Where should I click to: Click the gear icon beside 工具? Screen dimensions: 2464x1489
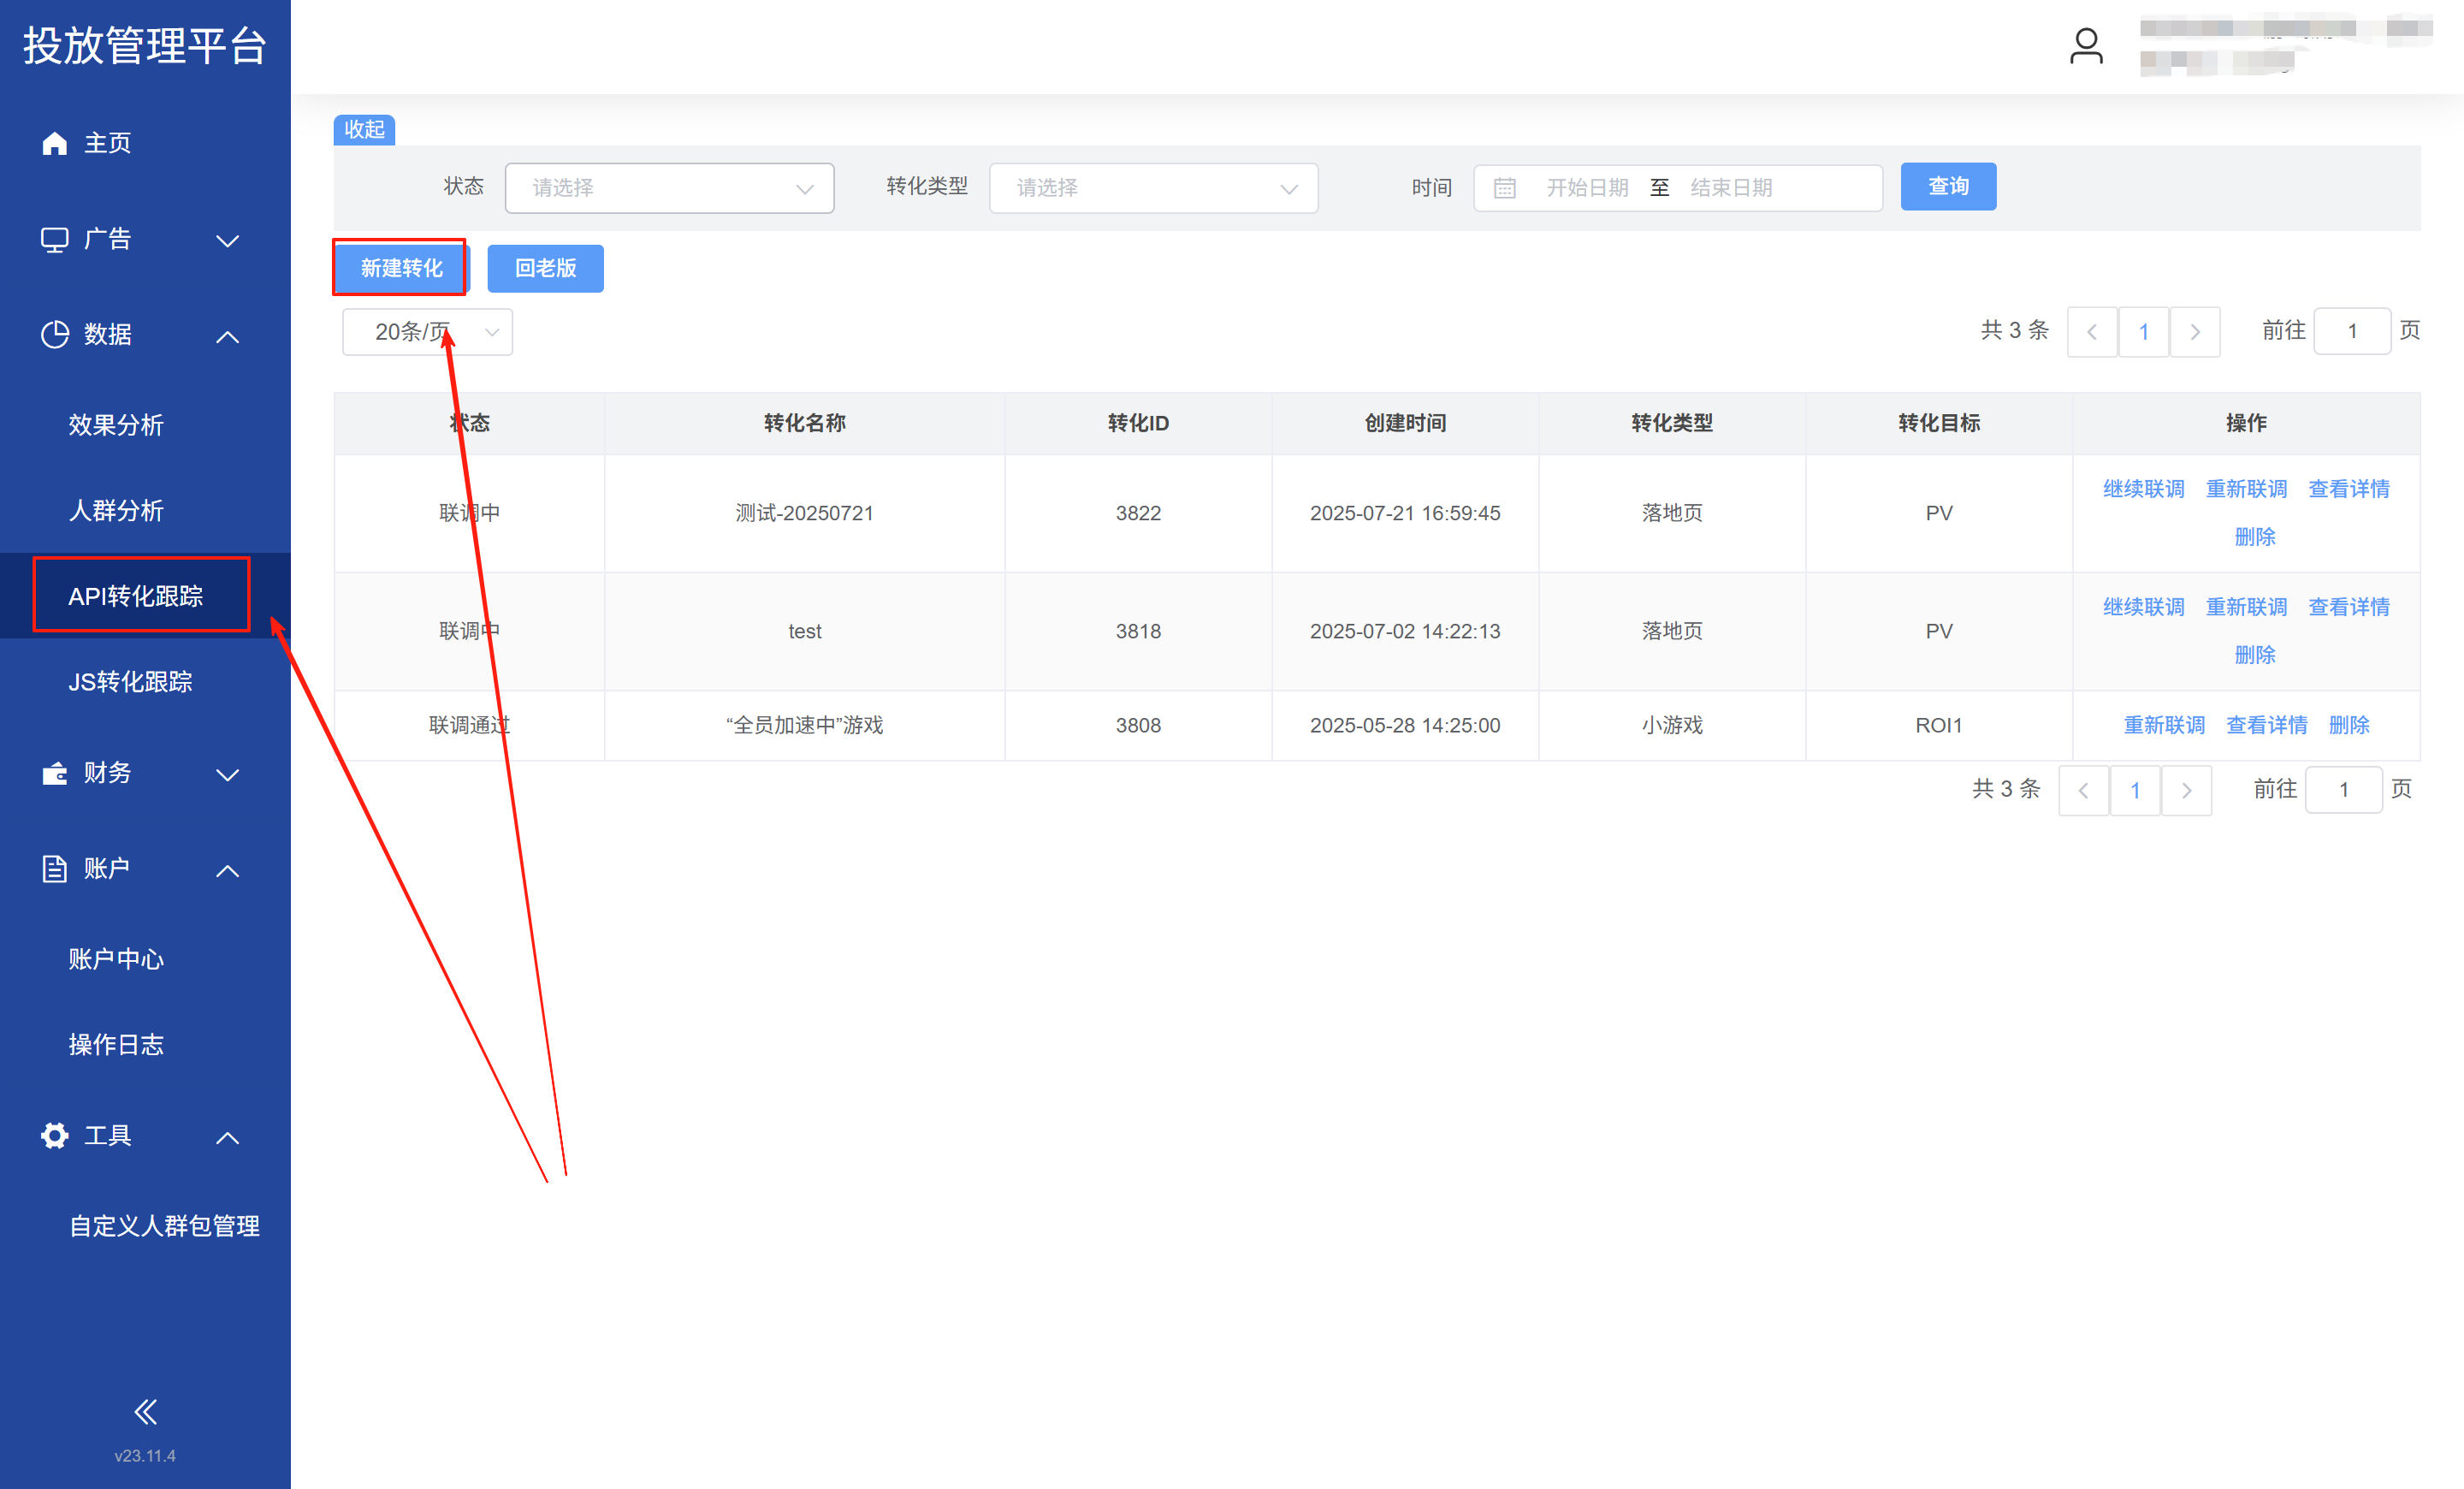coord(55,1135)
